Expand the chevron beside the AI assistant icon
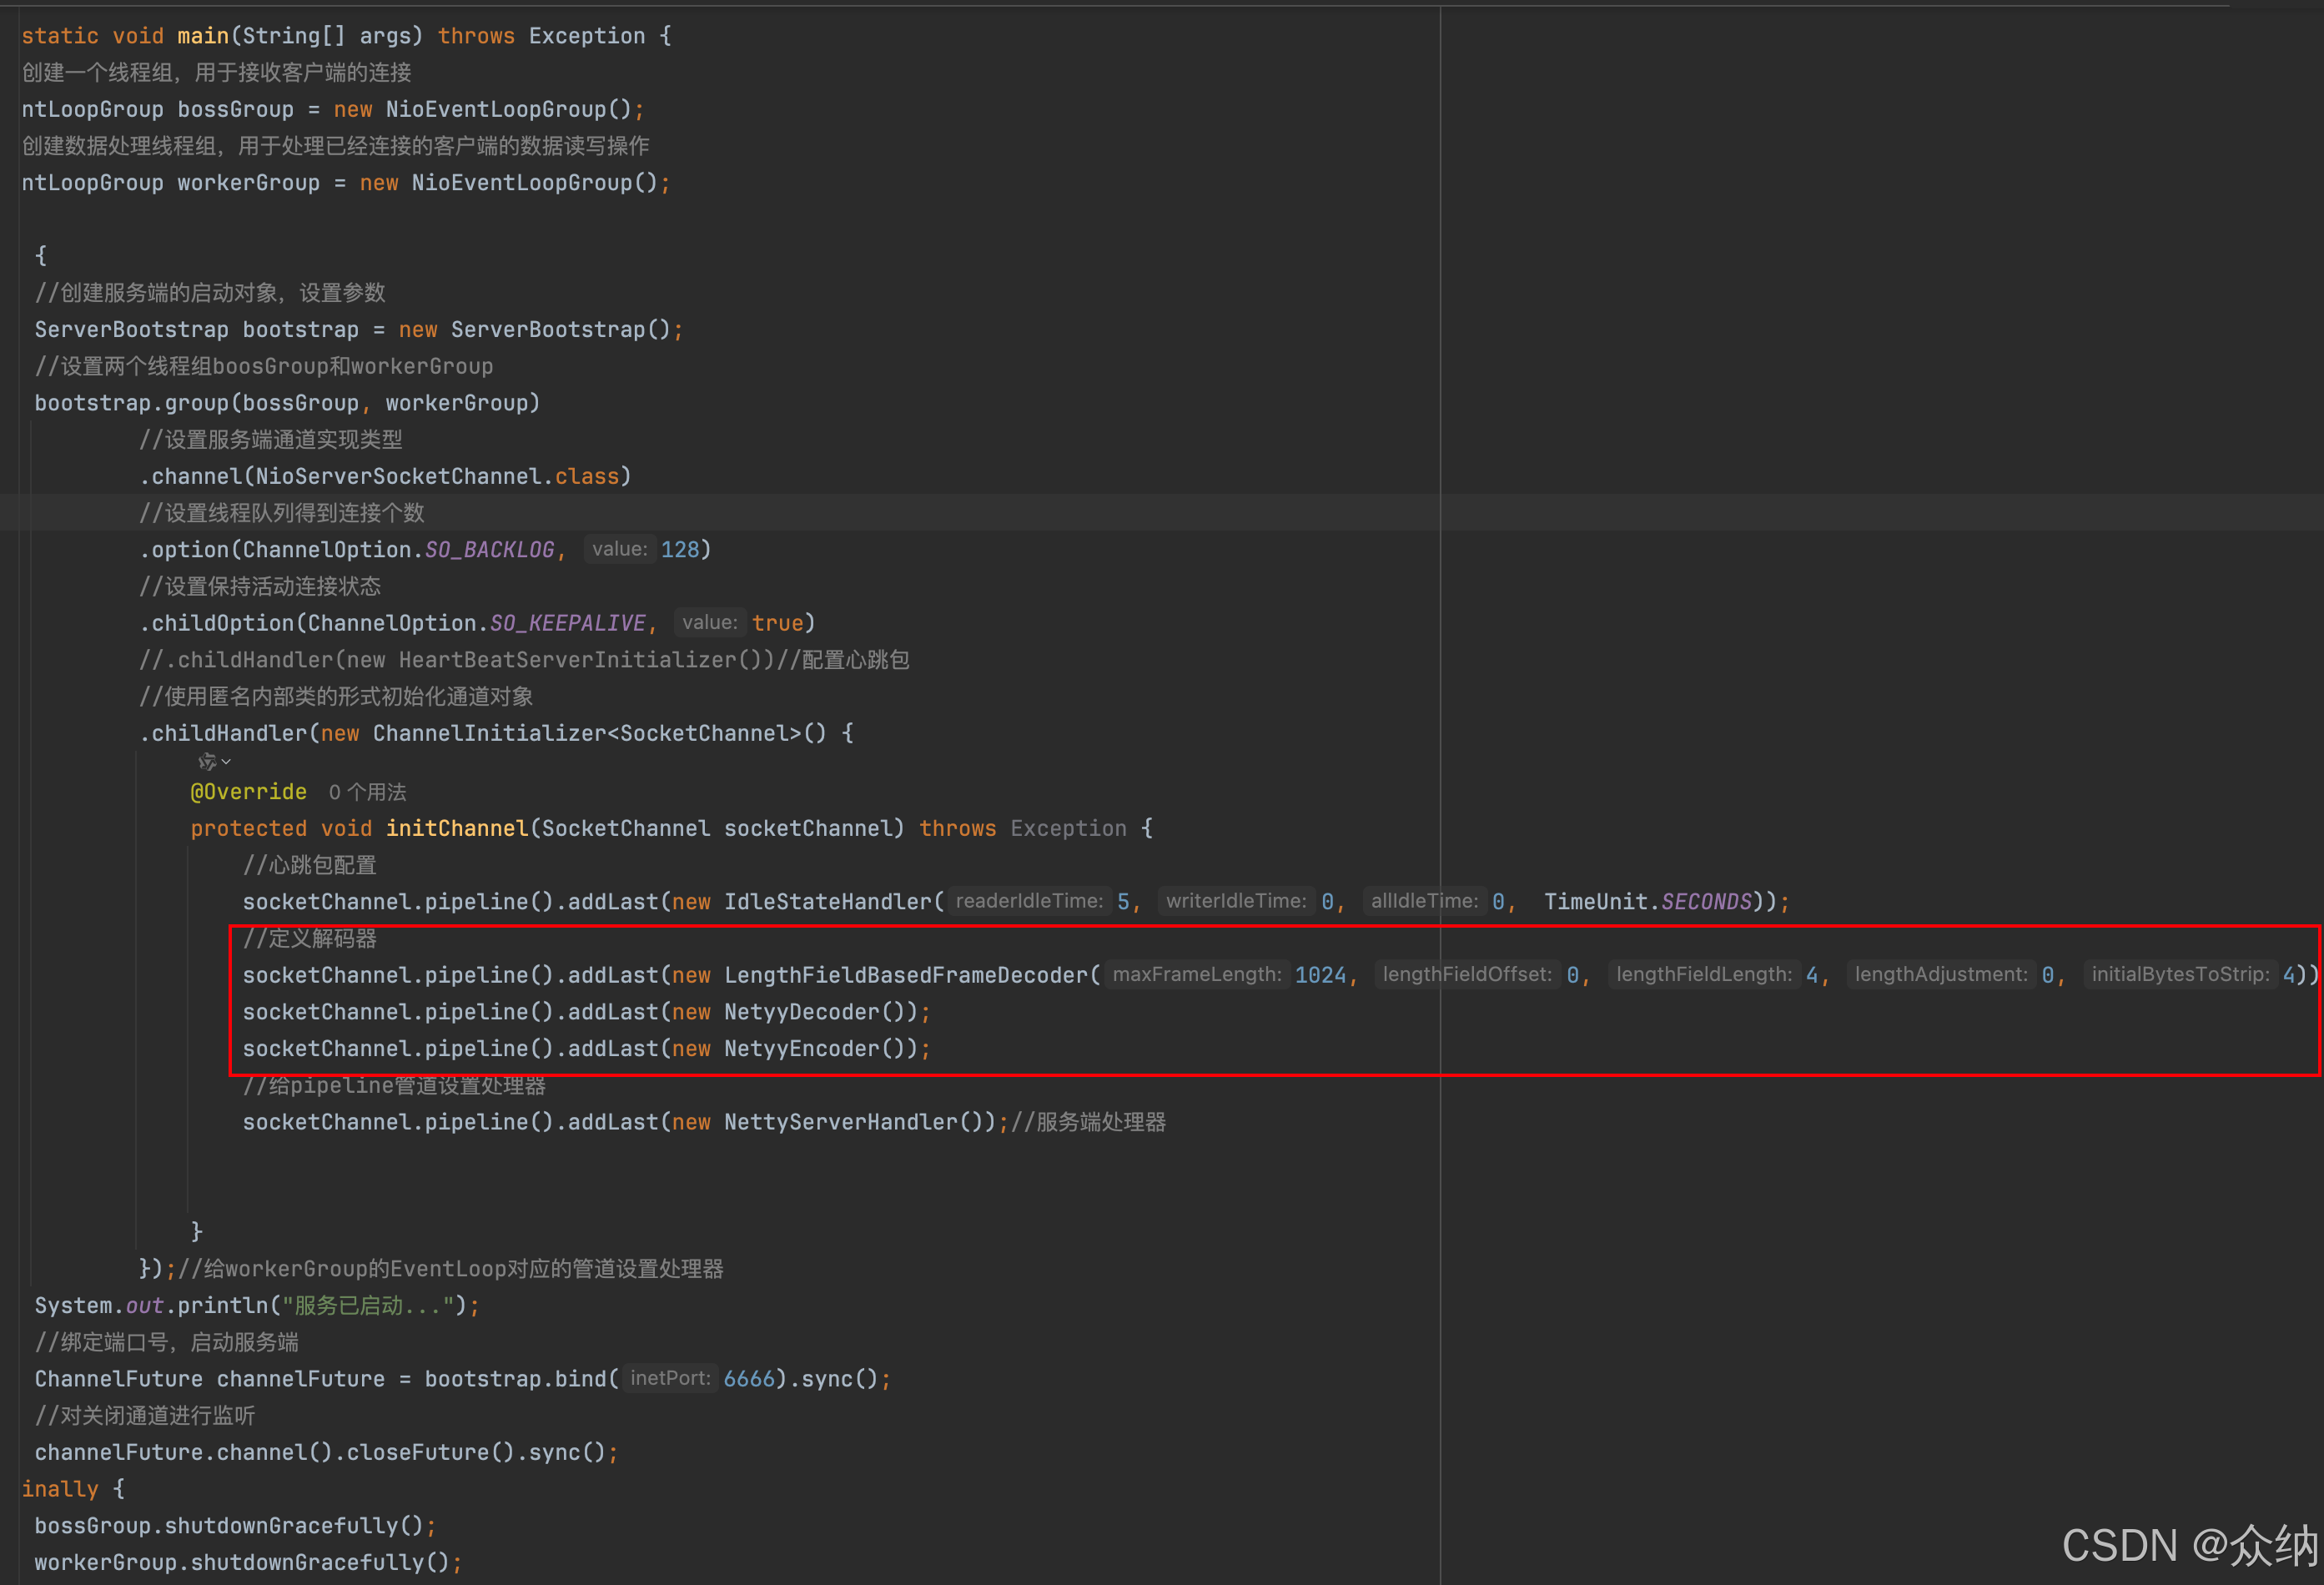The image size is (2324, 1585). pyautogui.click(x=226, y=762)
